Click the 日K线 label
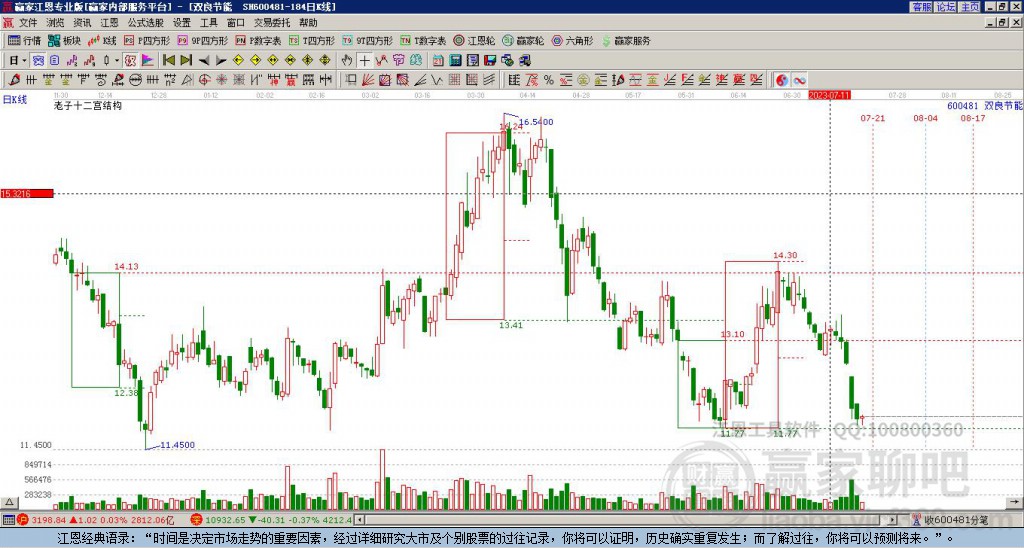The width and height of the screenshot is (1024, 548). tap(14, 100)
